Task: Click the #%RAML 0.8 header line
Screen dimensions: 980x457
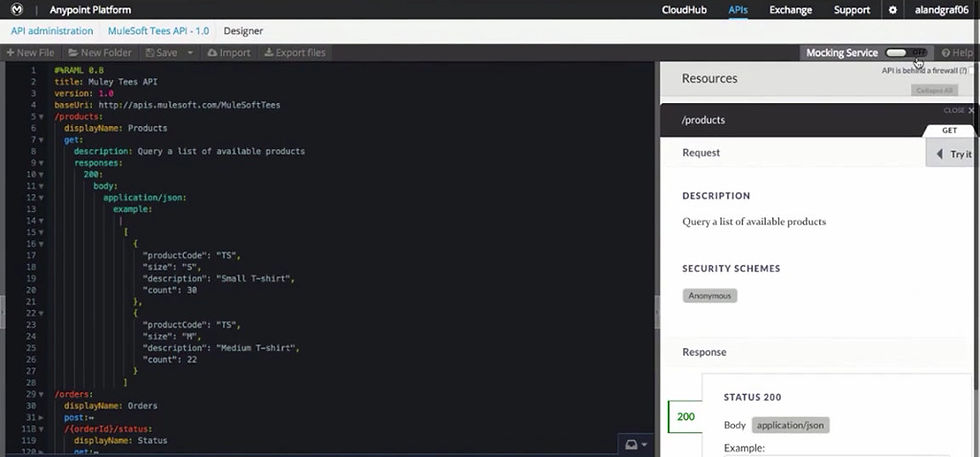Action: [79, 70]
